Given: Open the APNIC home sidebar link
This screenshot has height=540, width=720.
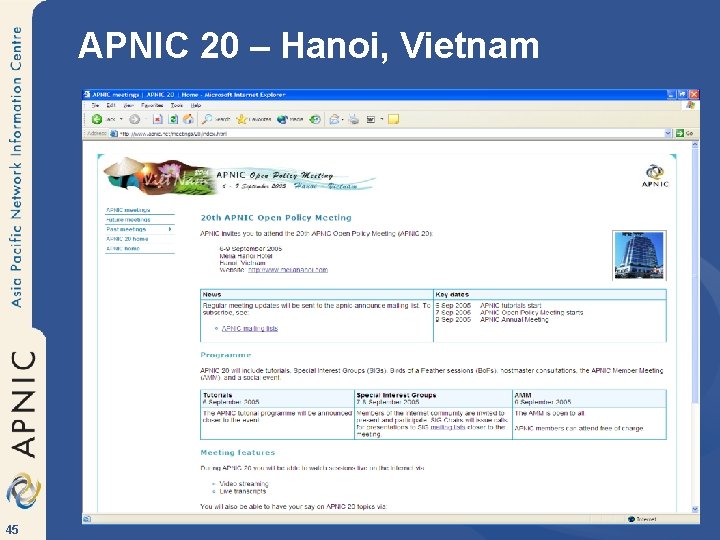Looking at the screenshot, I should [123, 248].
